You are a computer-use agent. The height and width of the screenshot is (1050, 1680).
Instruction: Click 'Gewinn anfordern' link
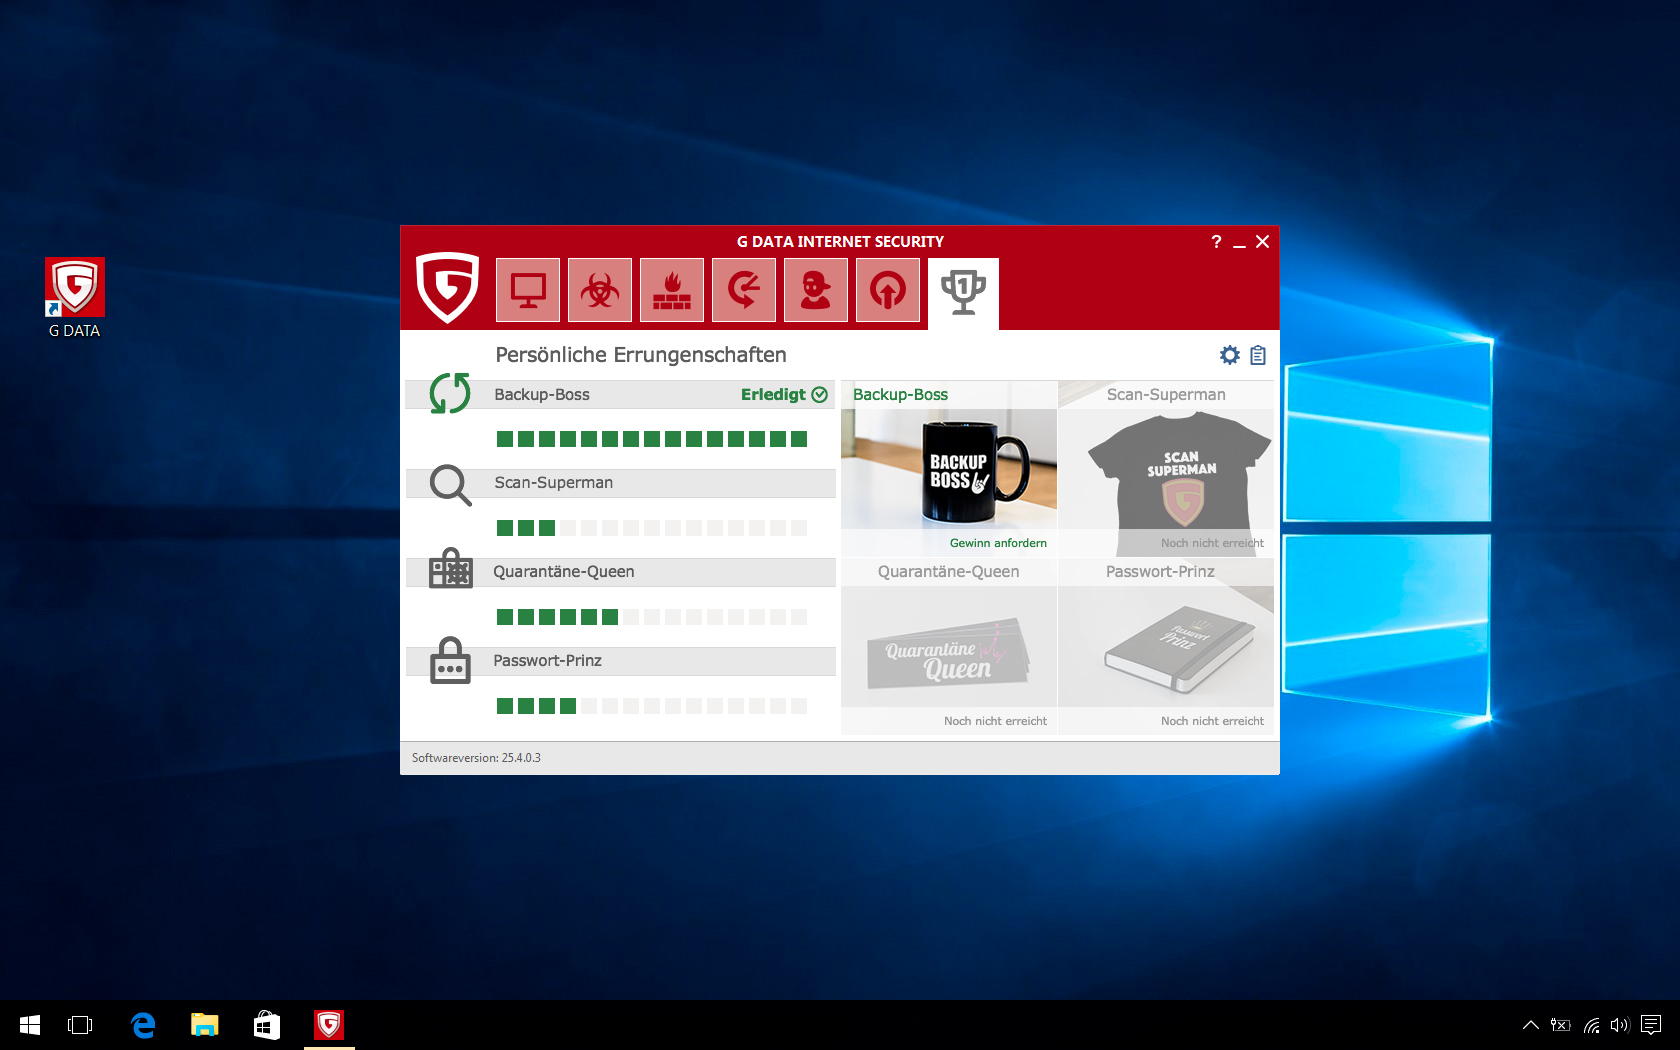pos(998,543)
